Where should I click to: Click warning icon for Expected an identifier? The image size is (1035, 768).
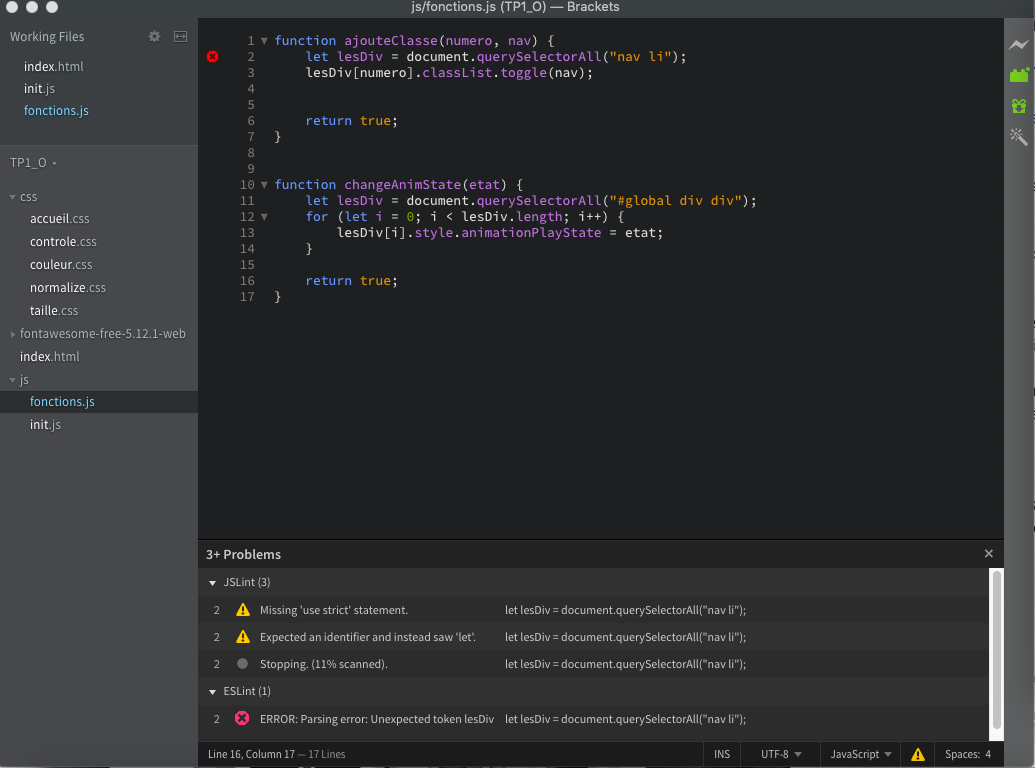point(243,637)
